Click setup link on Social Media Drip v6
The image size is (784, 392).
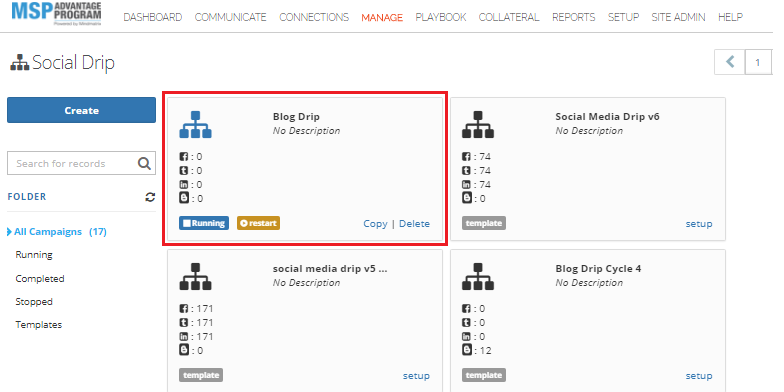click(699, 224)
